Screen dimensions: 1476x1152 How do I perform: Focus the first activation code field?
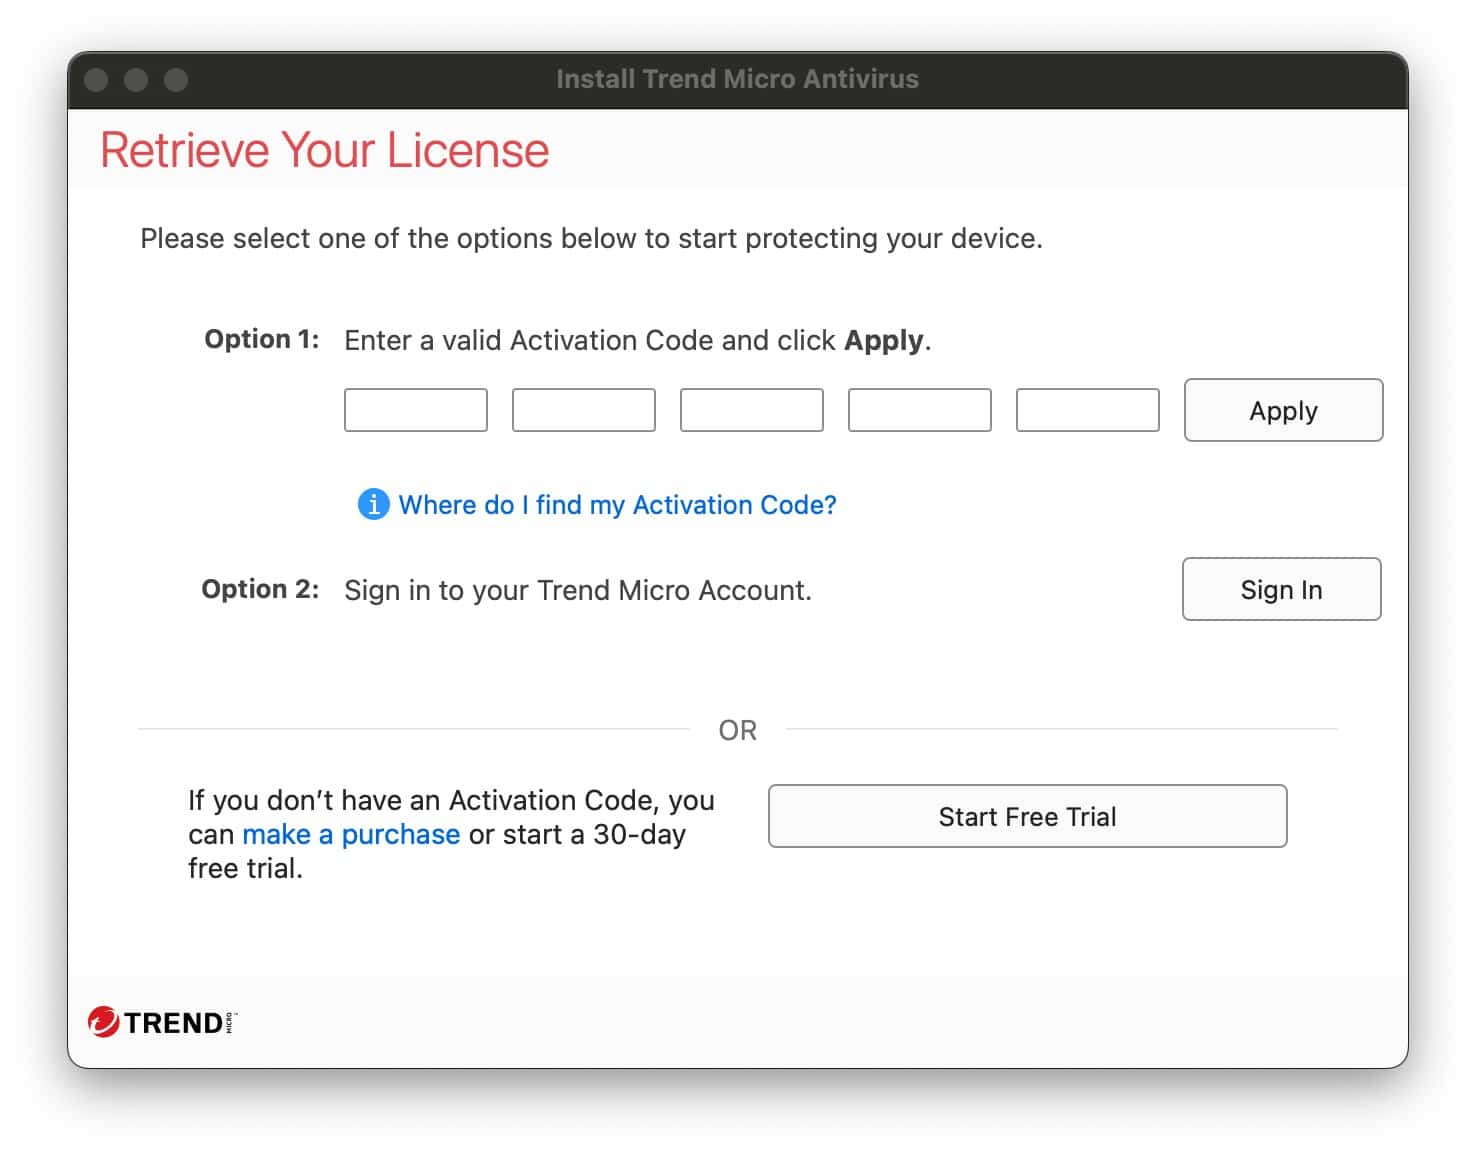tap(416, 410)
